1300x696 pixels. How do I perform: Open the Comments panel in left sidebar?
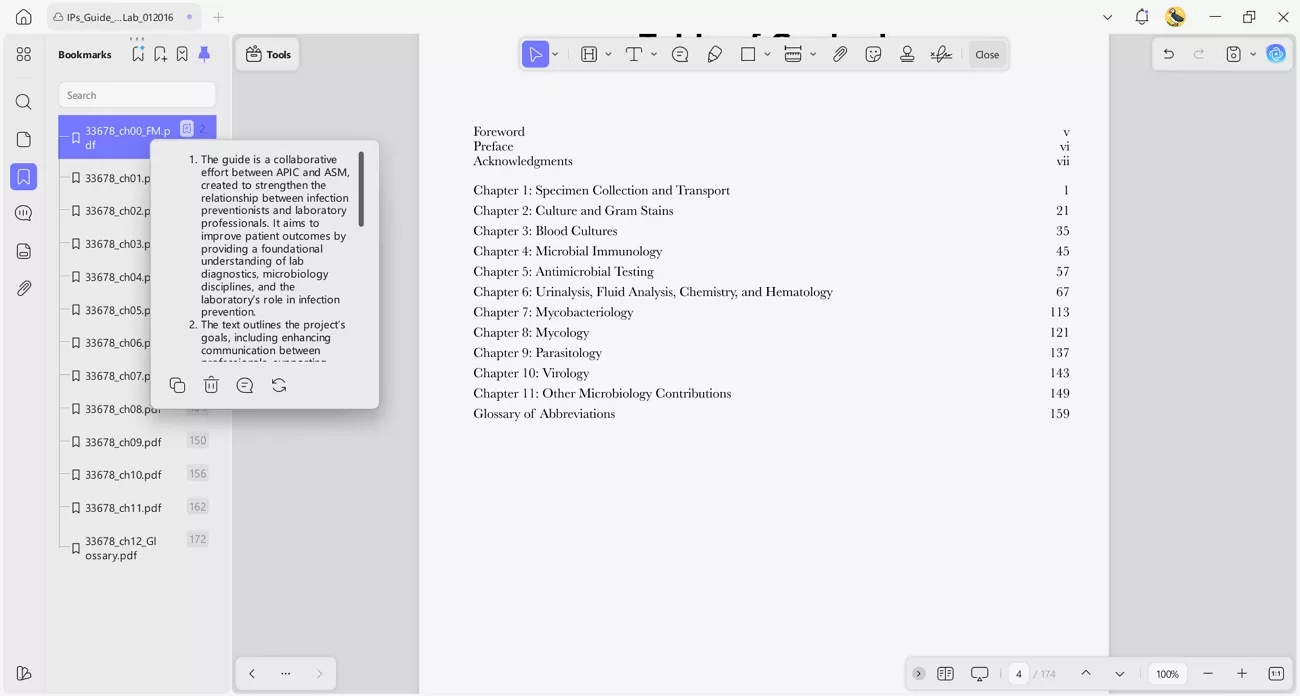24,213
